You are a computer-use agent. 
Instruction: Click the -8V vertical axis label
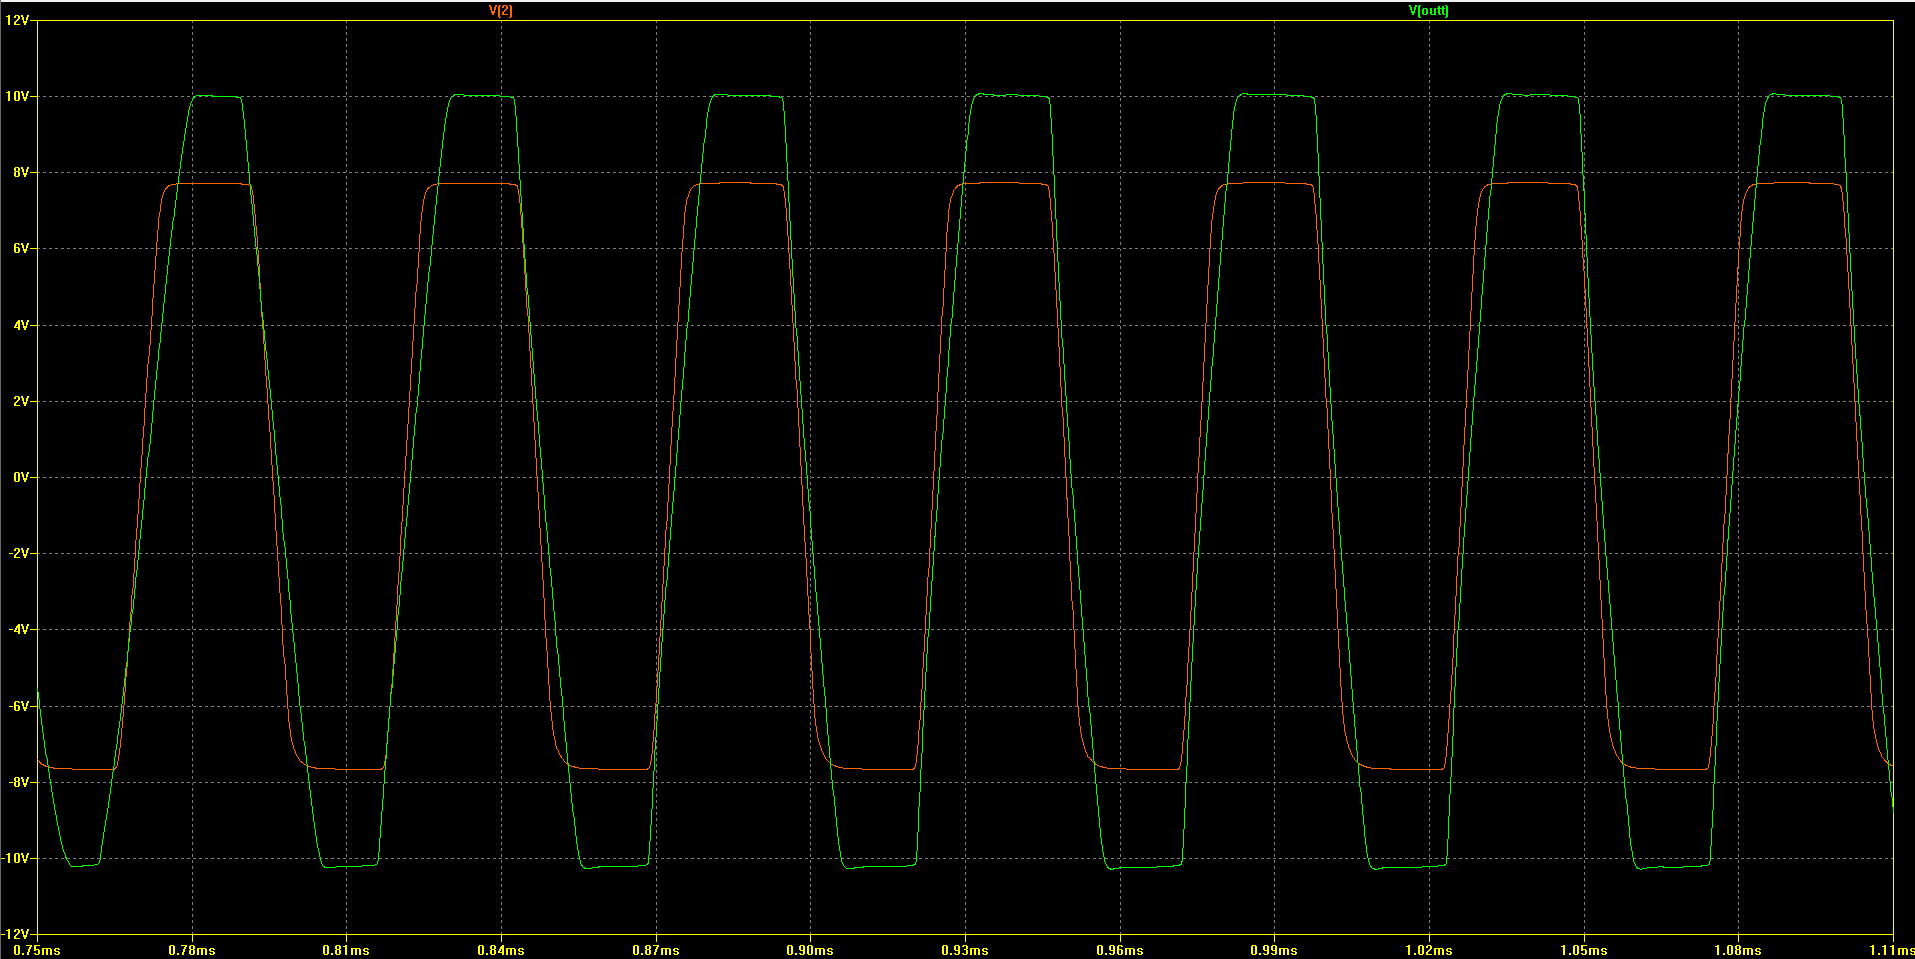coord(19,782)
